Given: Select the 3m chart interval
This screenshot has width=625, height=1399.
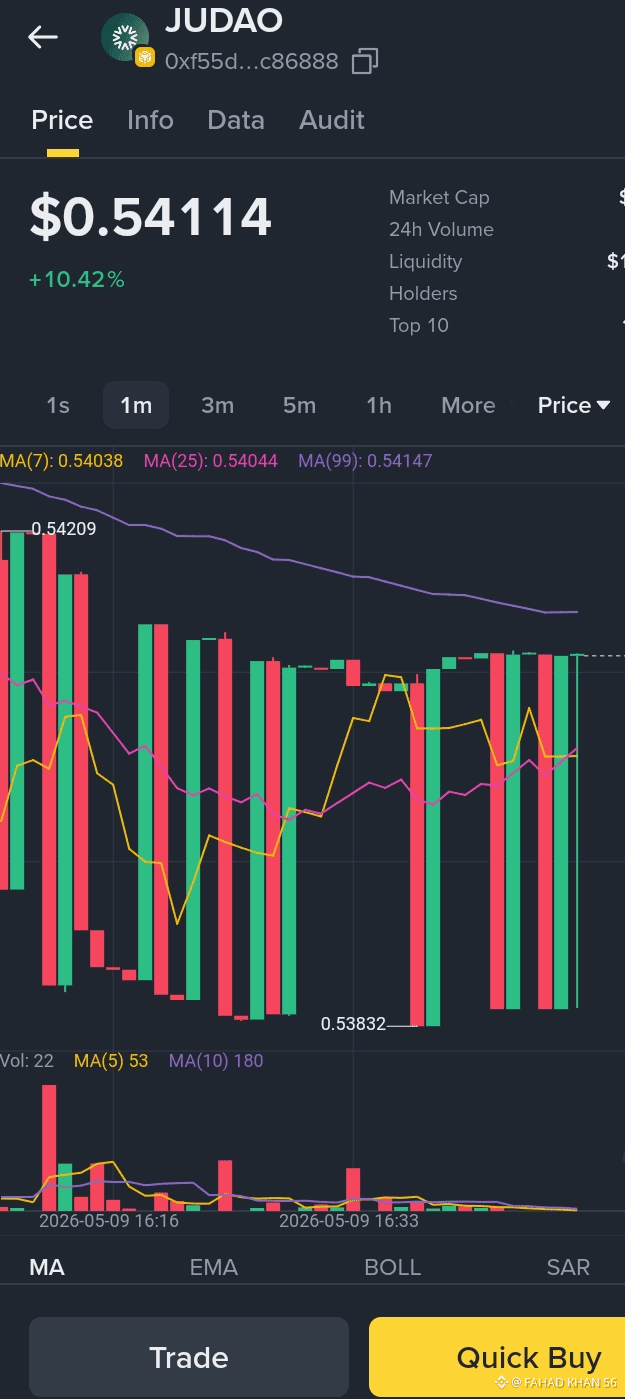Looking at the screenshot, I should point(217,405).
